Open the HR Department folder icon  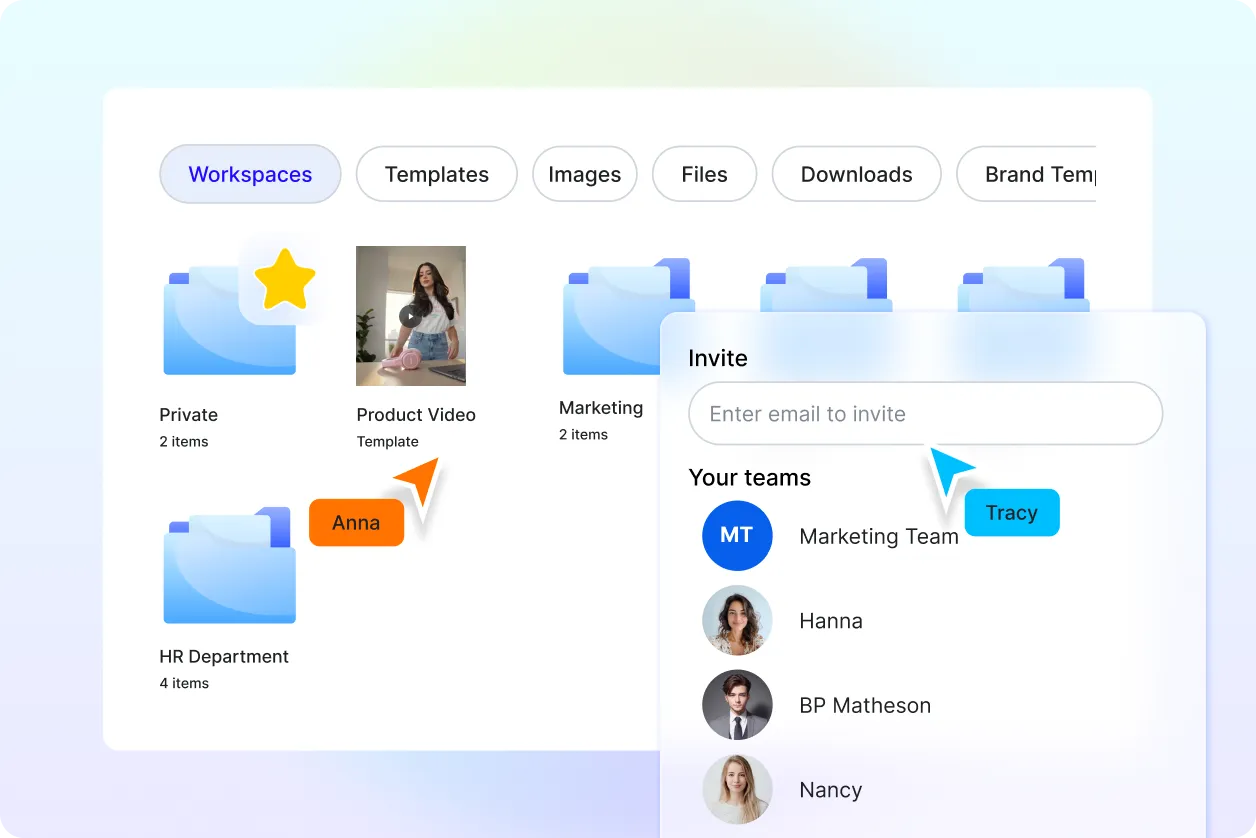pyautogui.click(x=230, y=565)
